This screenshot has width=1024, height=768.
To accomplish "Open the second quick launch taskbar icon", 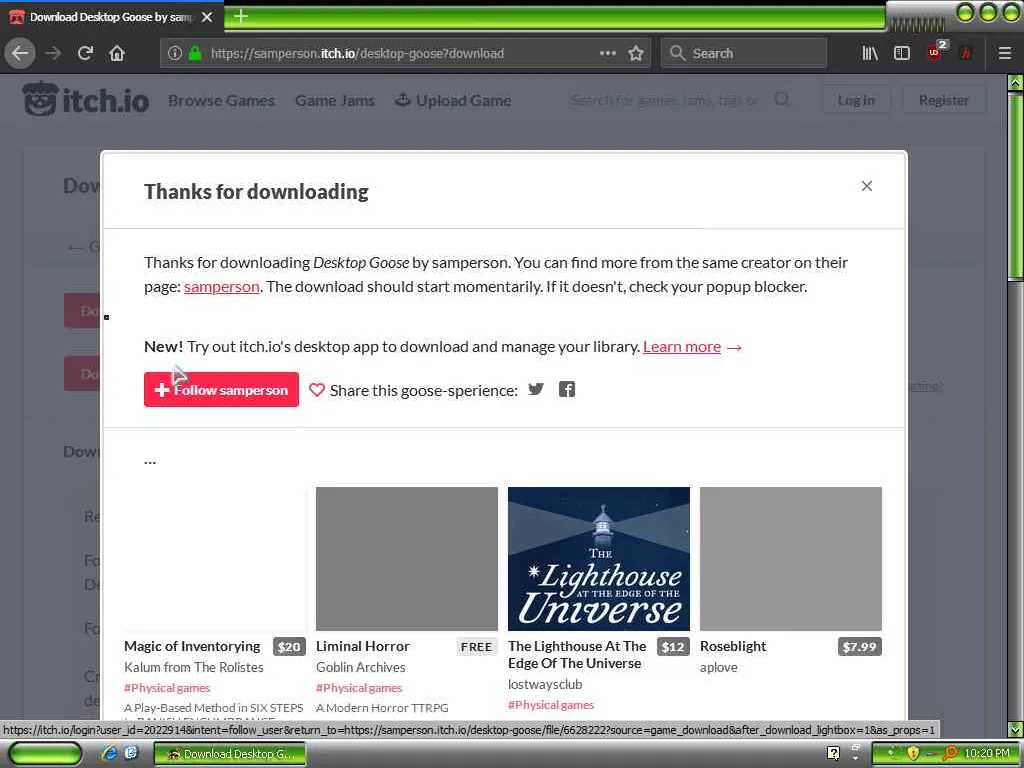I will (x=131, y=753).
